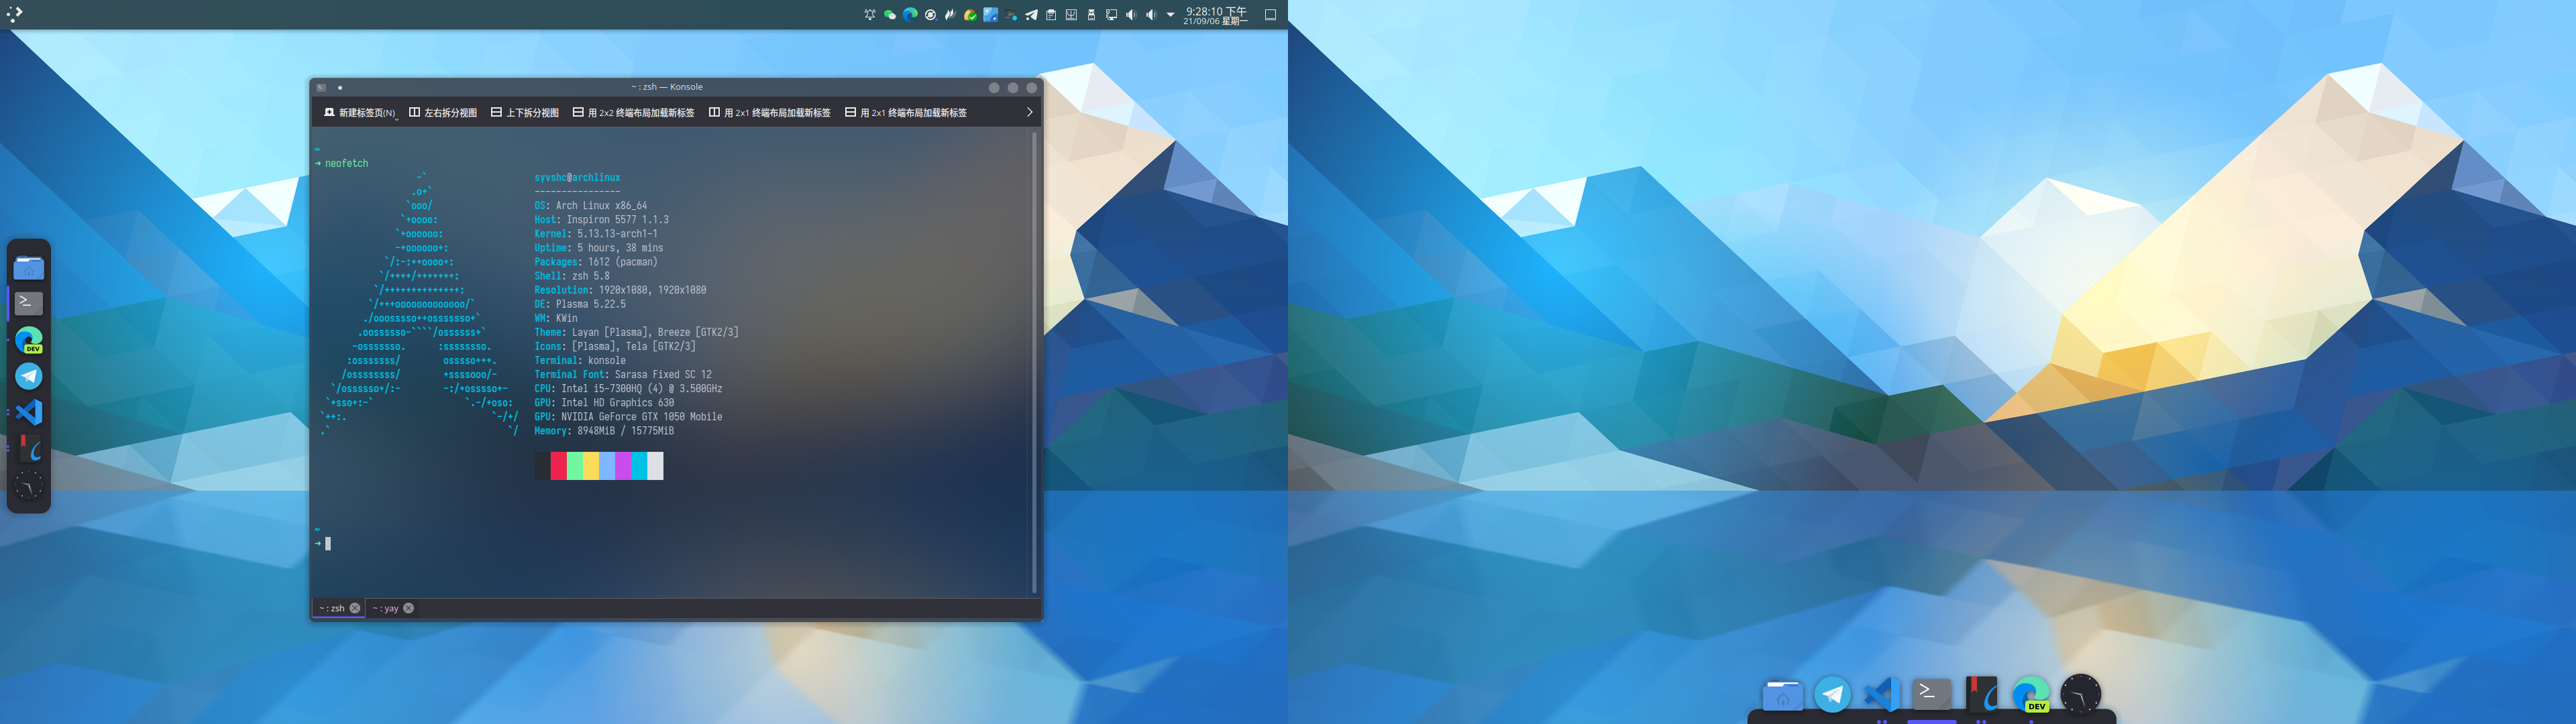Open the file manager from the left dock

29,268
